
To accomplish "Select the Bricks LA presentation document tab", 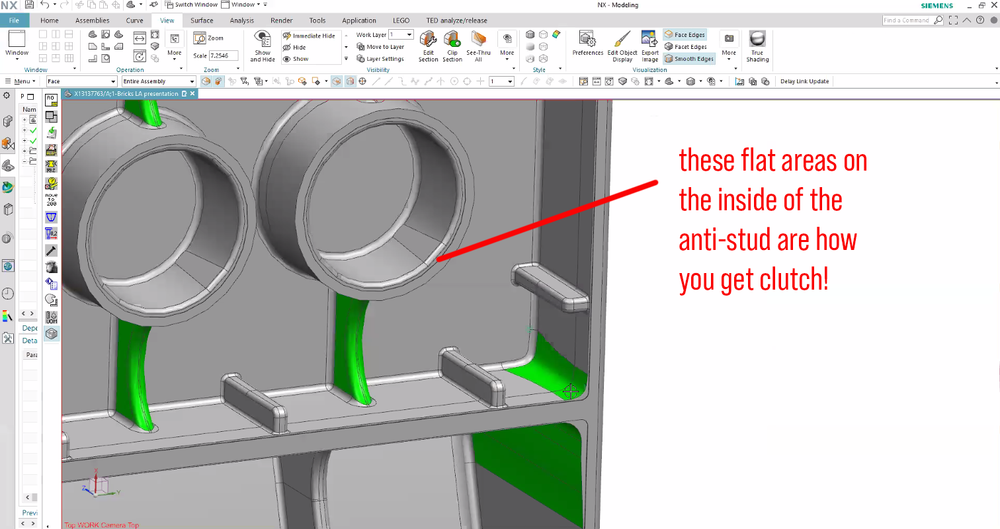I will pos(126,93).
